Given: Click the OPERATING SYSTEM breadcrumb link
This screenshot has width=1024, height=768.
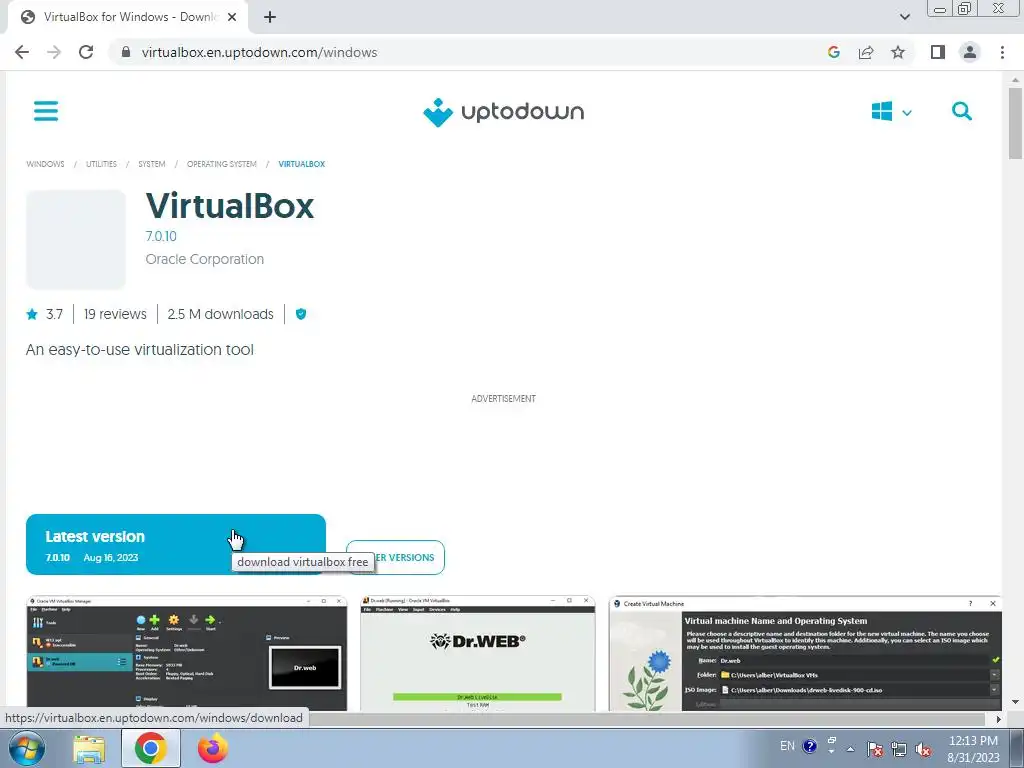Looking at the screenshot, I should coord(221,164).
